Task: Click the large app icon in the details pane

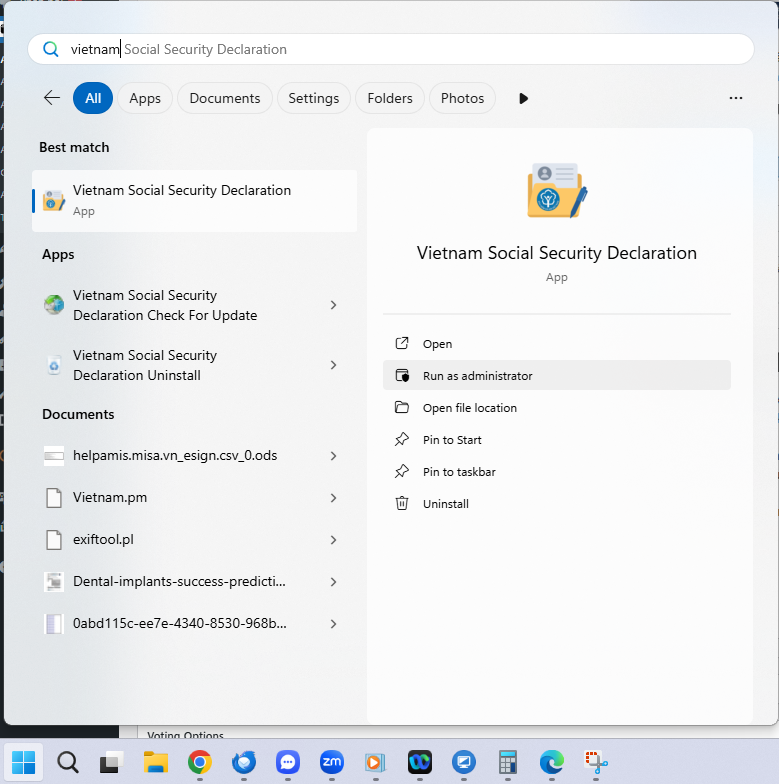Action: [x=557, y=190]
